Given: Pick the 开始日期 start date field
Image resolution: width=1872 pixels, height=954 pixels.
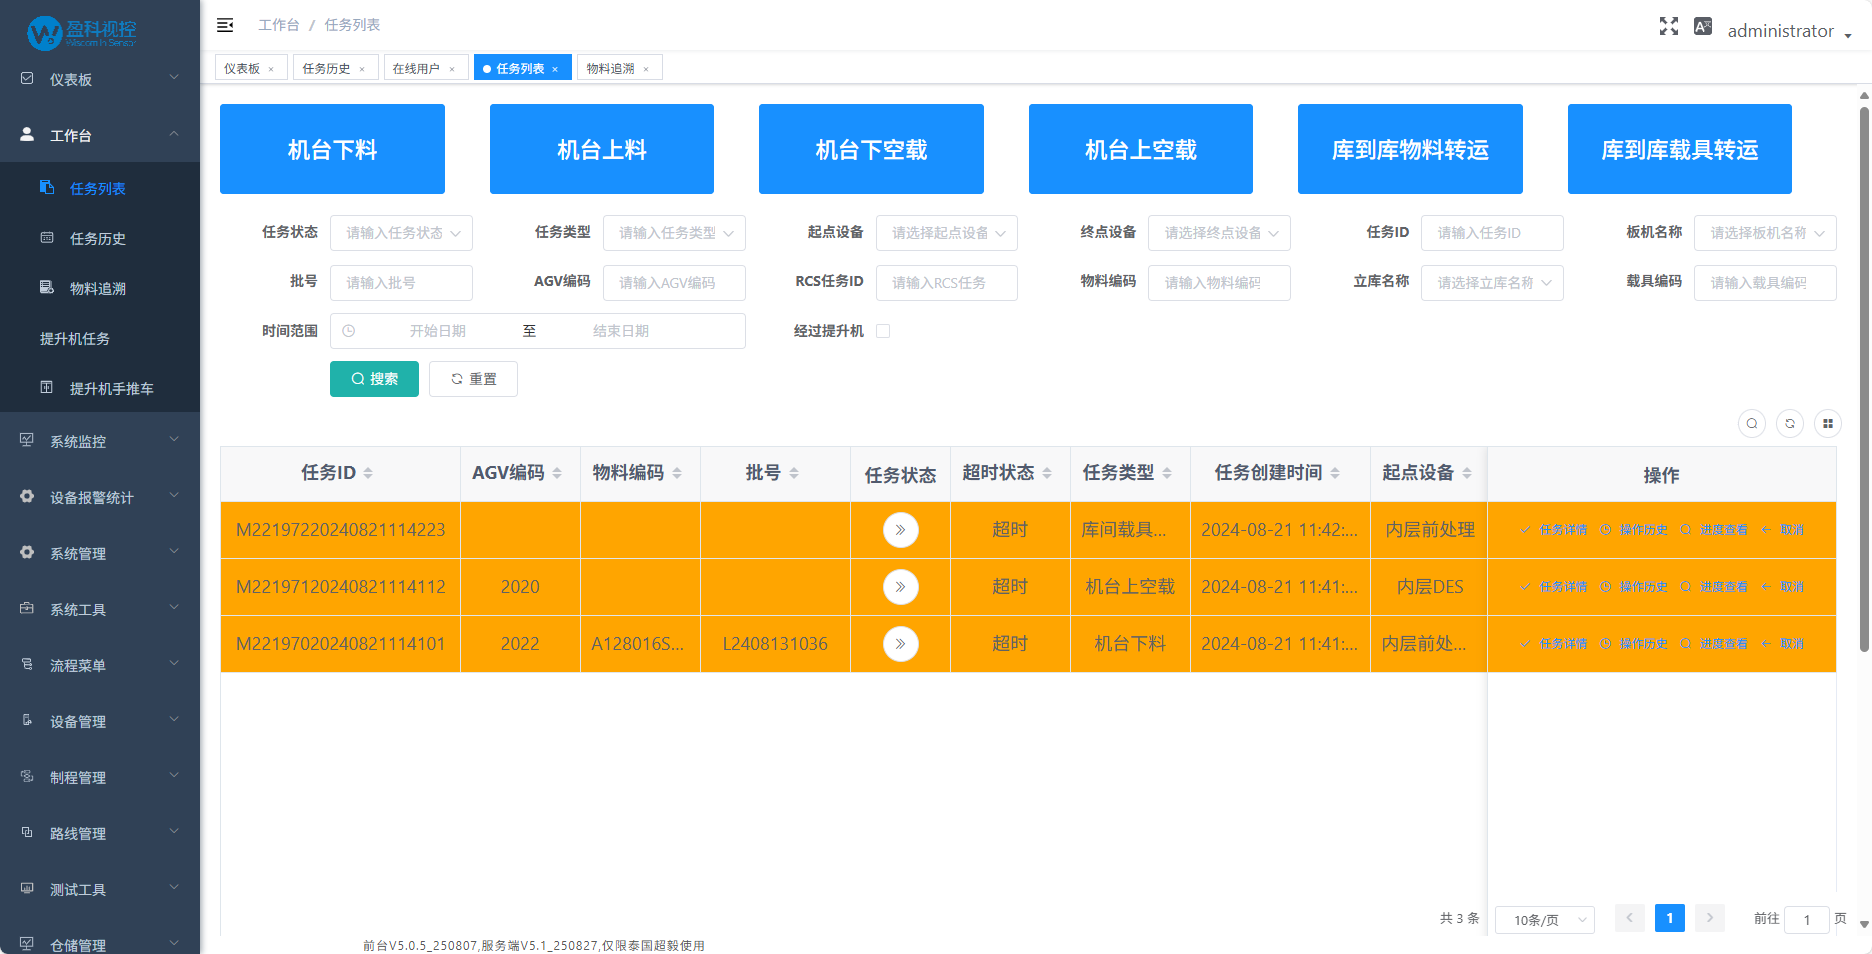Looking at the screenshot, I should tap(438, 331).
